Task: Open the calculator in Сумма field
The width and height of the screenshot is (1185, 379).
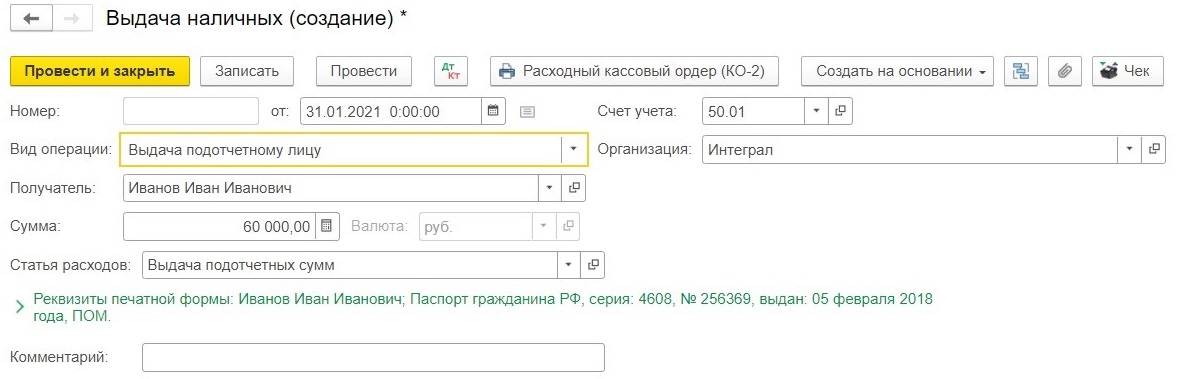Action: (326, 225)
